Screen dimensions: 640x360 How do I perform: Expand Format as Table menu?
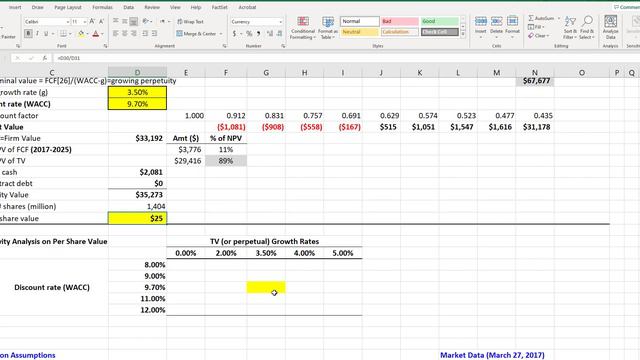tap(327, 28)
